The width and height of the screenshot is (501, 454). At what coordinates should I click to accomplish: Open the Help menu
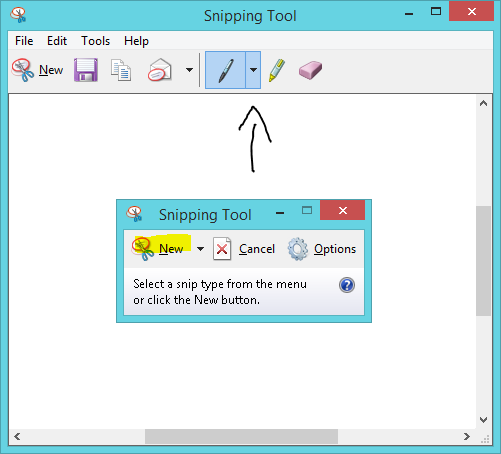point(136,41)
